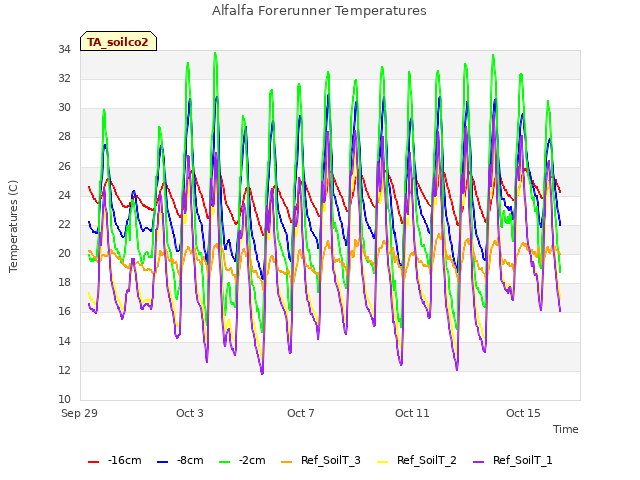Image resolution: width=640 pixels, height=480 pixels.
Task: Toggle the -8cm legend entry
Action: [180, 460]
